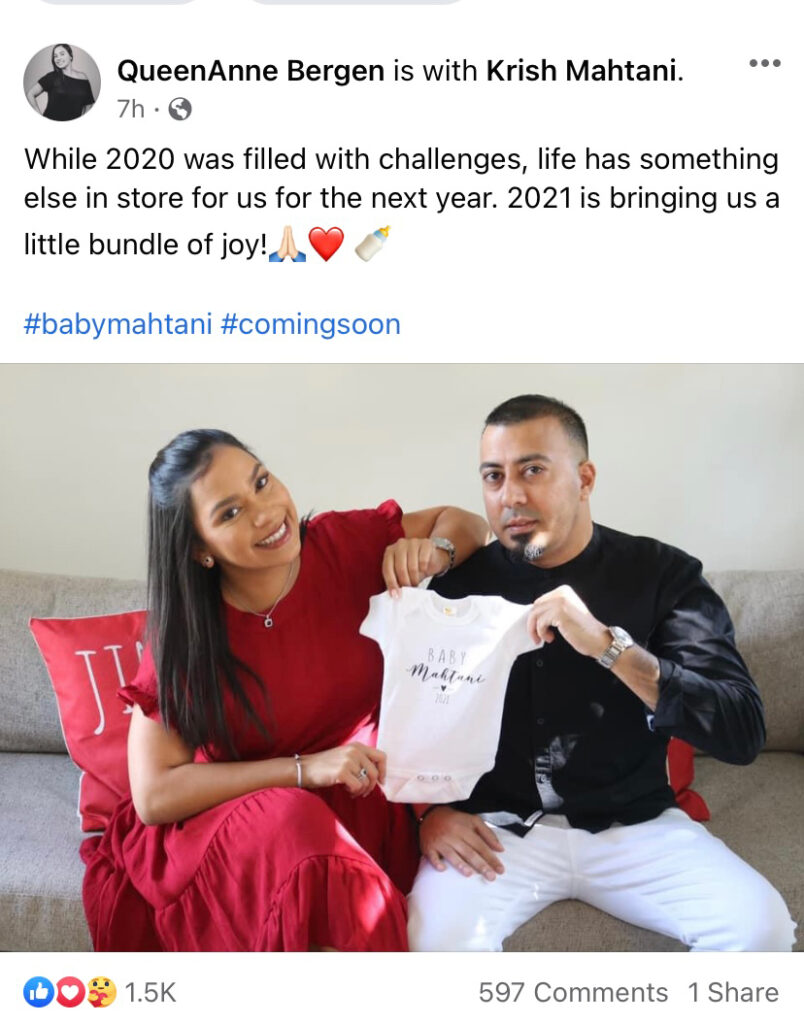Click the red Love reaction icon

(71, 993)
